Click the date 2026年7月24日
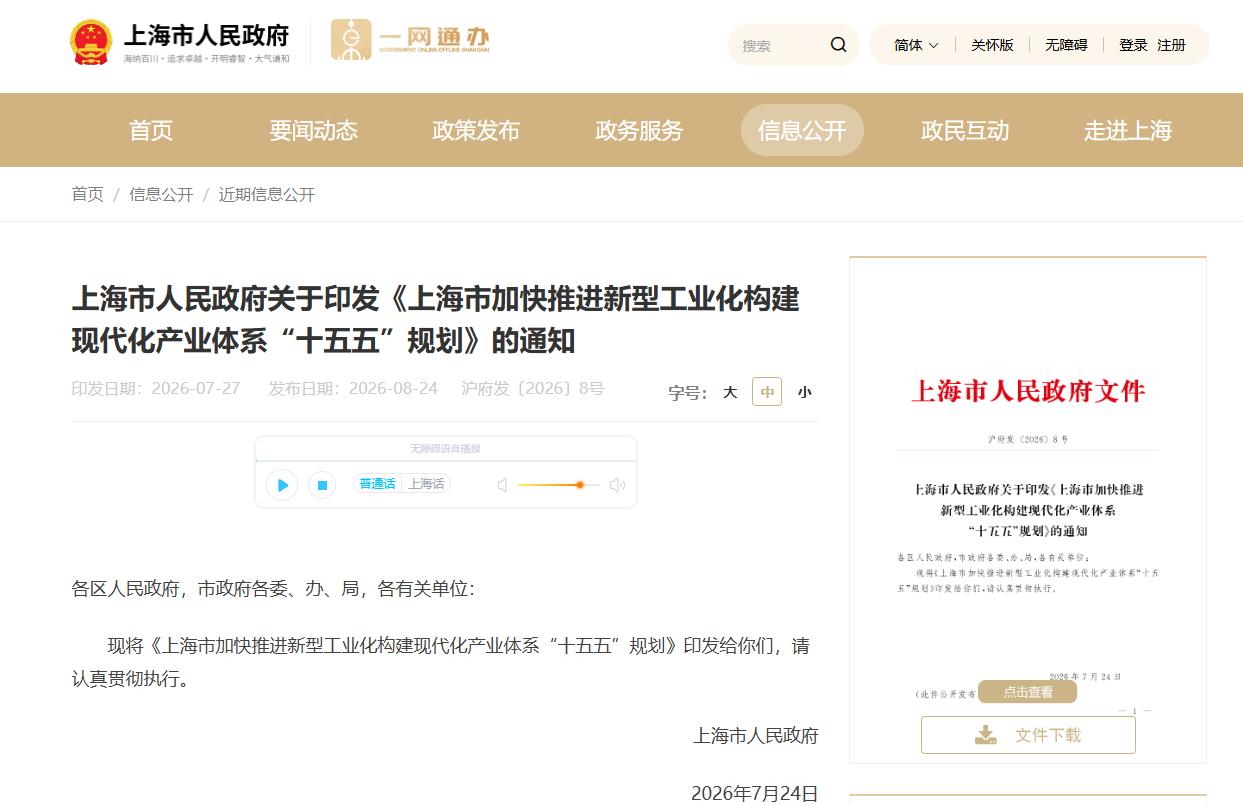Viewport: 1243px width, 806px height. 755,794
